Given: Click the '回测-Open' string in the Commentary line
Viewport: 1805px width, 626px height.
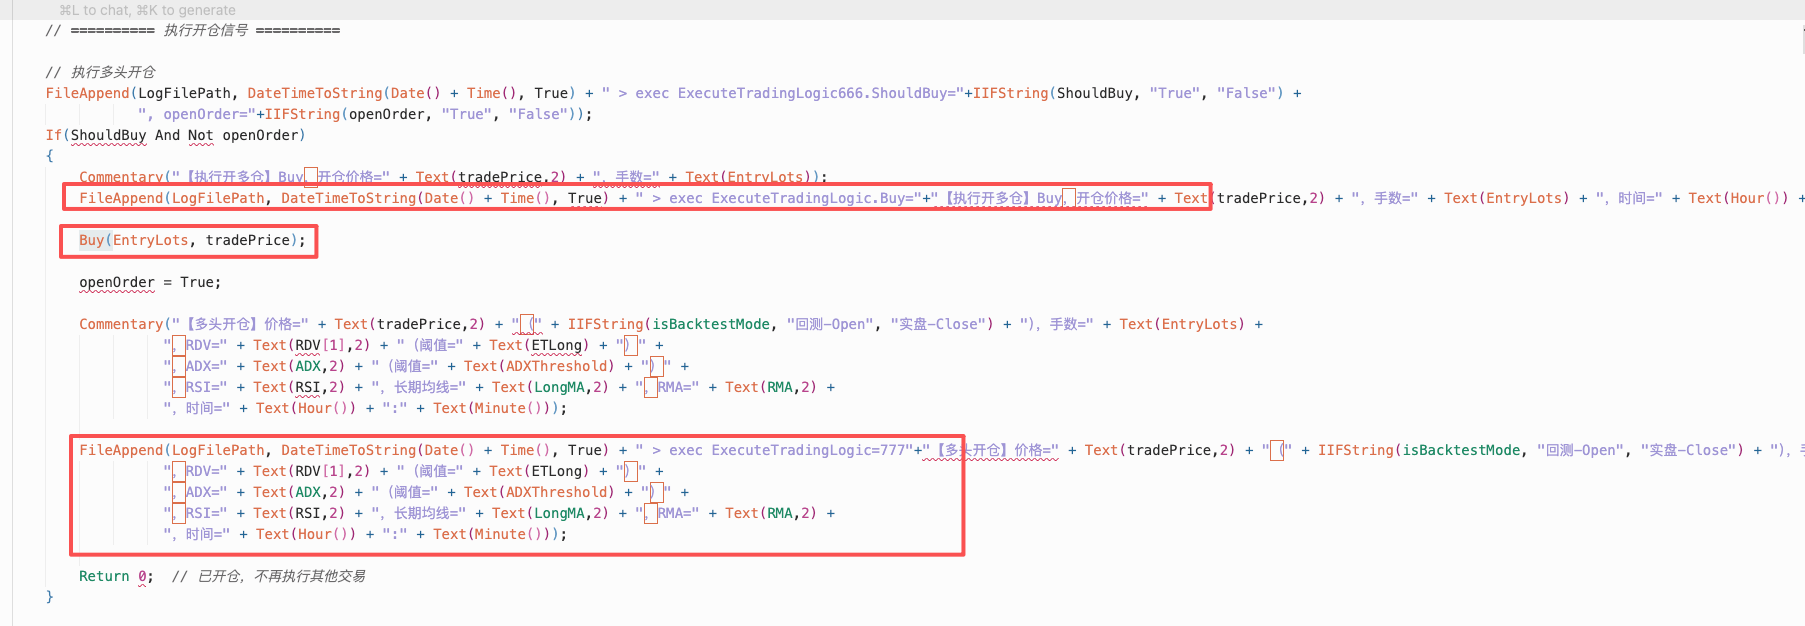Looking at the screenshot, I should 828,324.
